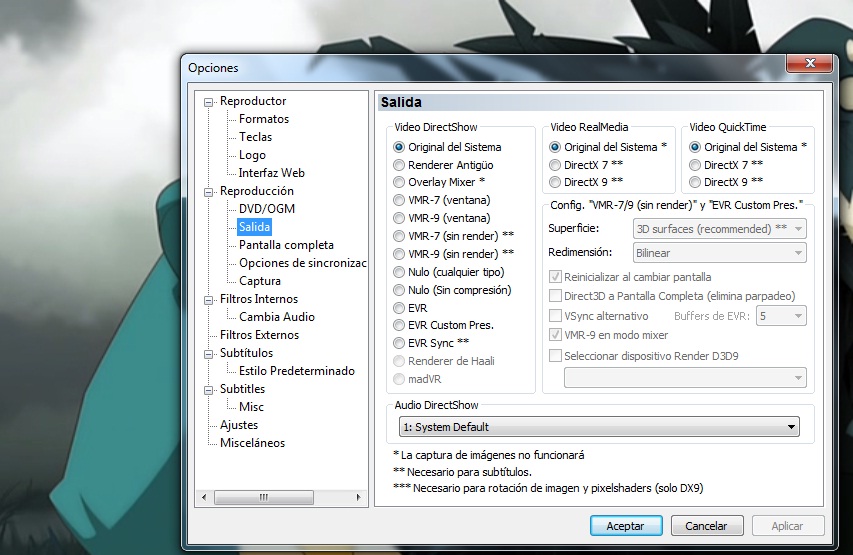Enable Direct3D a Pantalla Completa checkbox
Image resolution: width=853 pixels, height=555 pixels.
tap(556, 296)
